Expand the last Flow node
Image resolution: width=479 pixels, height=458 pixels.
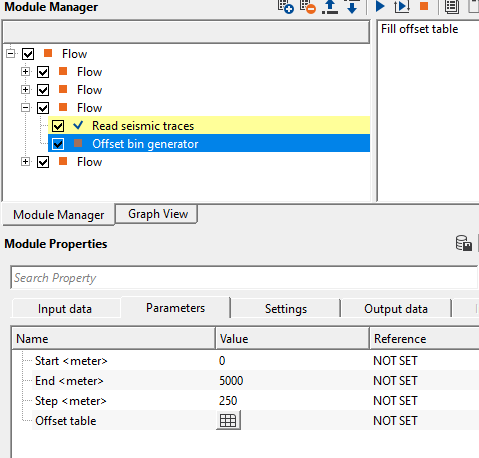click(25, 162)
